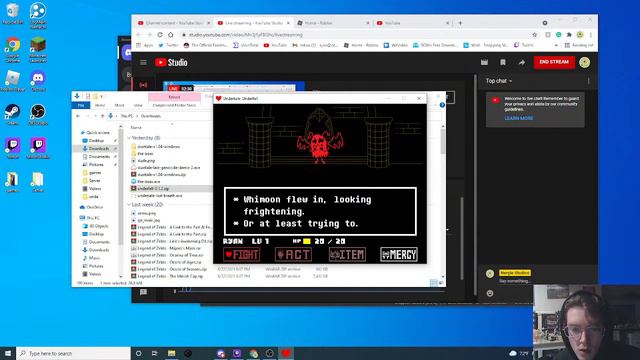Open the OBS Studio desktop icon
The width and height of the screenshot is (640, 360).
(x=38, y=115)
